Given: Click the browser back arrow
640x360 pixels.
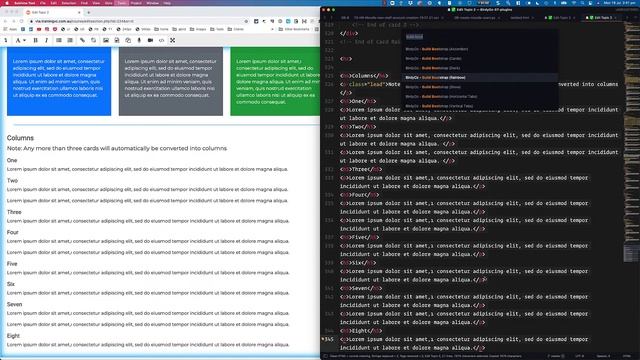Looking at the screenshot, I should [5, 21].
